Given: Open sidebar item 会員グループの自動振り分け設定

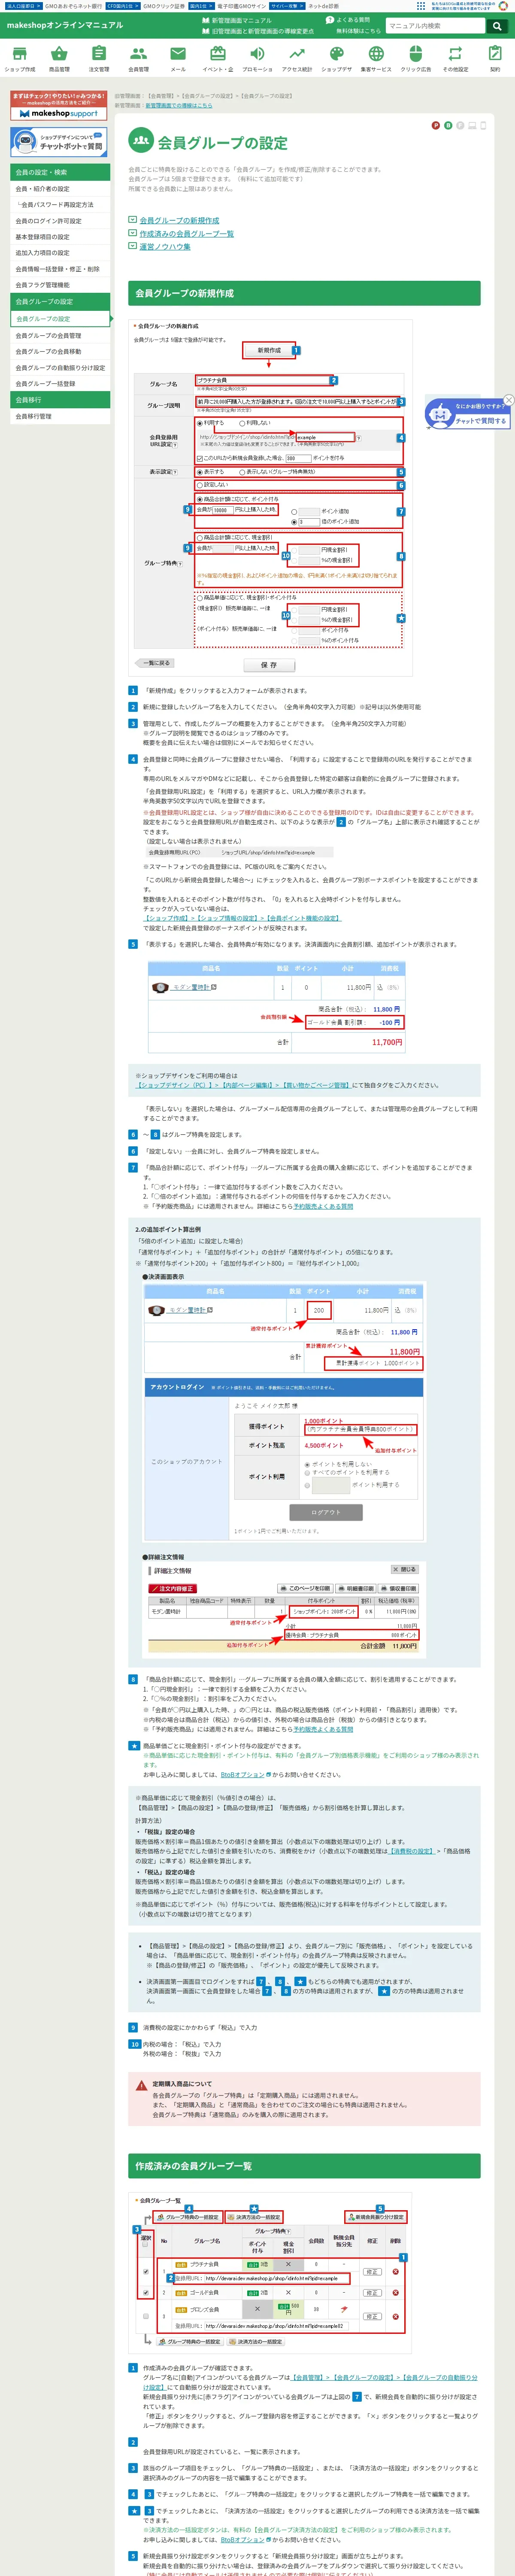Looking at the screenshot, I should [60, 368].
